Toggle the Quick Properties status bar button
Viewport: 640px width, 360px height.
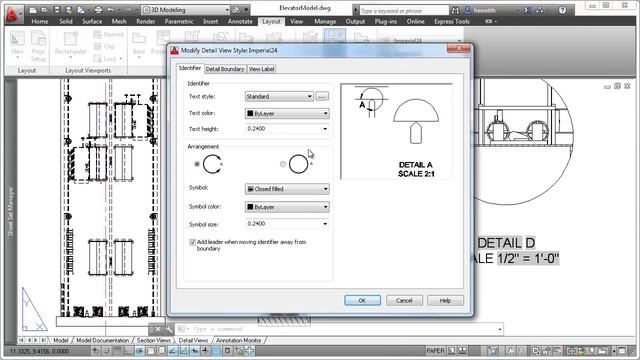(x=227, y=351)
